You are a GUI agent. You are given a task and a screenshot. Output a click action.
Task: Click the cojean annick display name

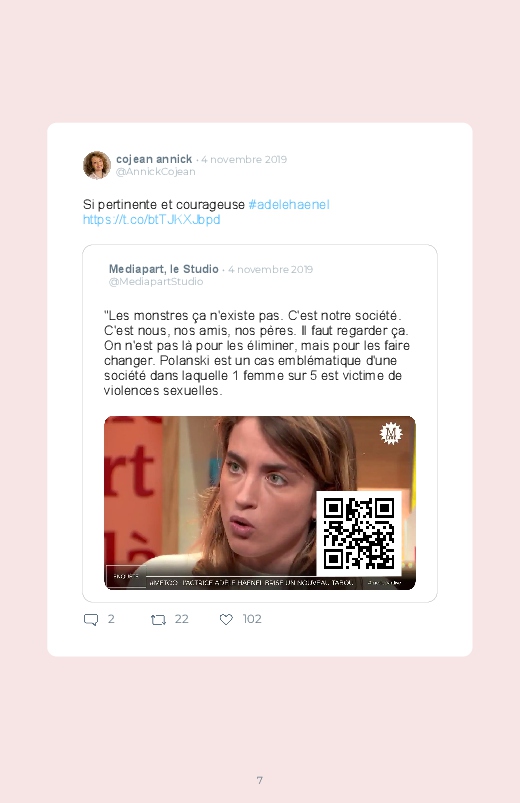[x=154, y=159]
